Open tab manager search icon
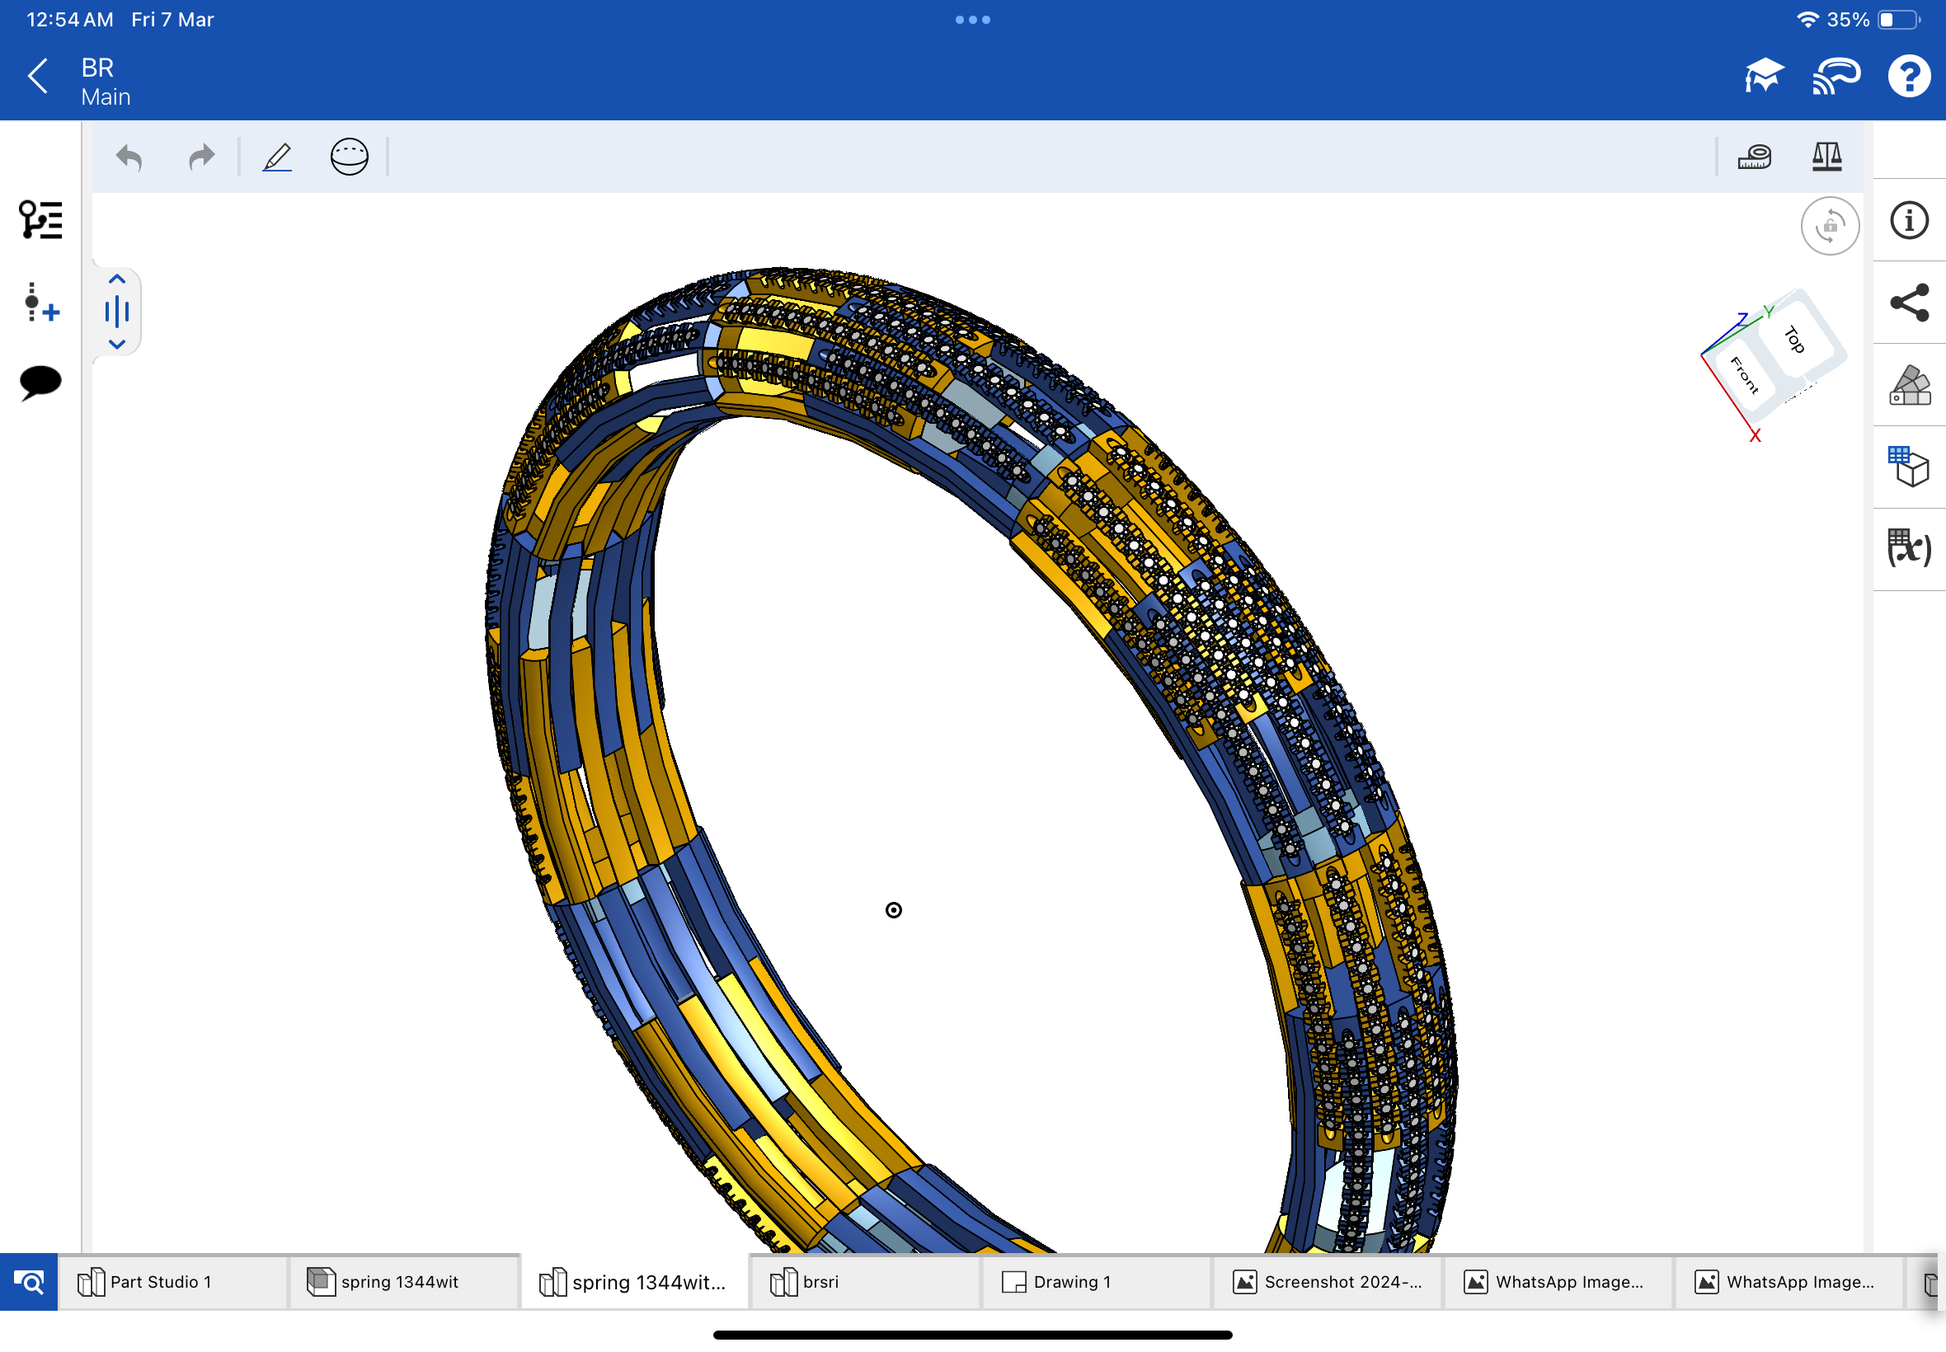Screen dimensions: 1946x1352 [29, 1282]
